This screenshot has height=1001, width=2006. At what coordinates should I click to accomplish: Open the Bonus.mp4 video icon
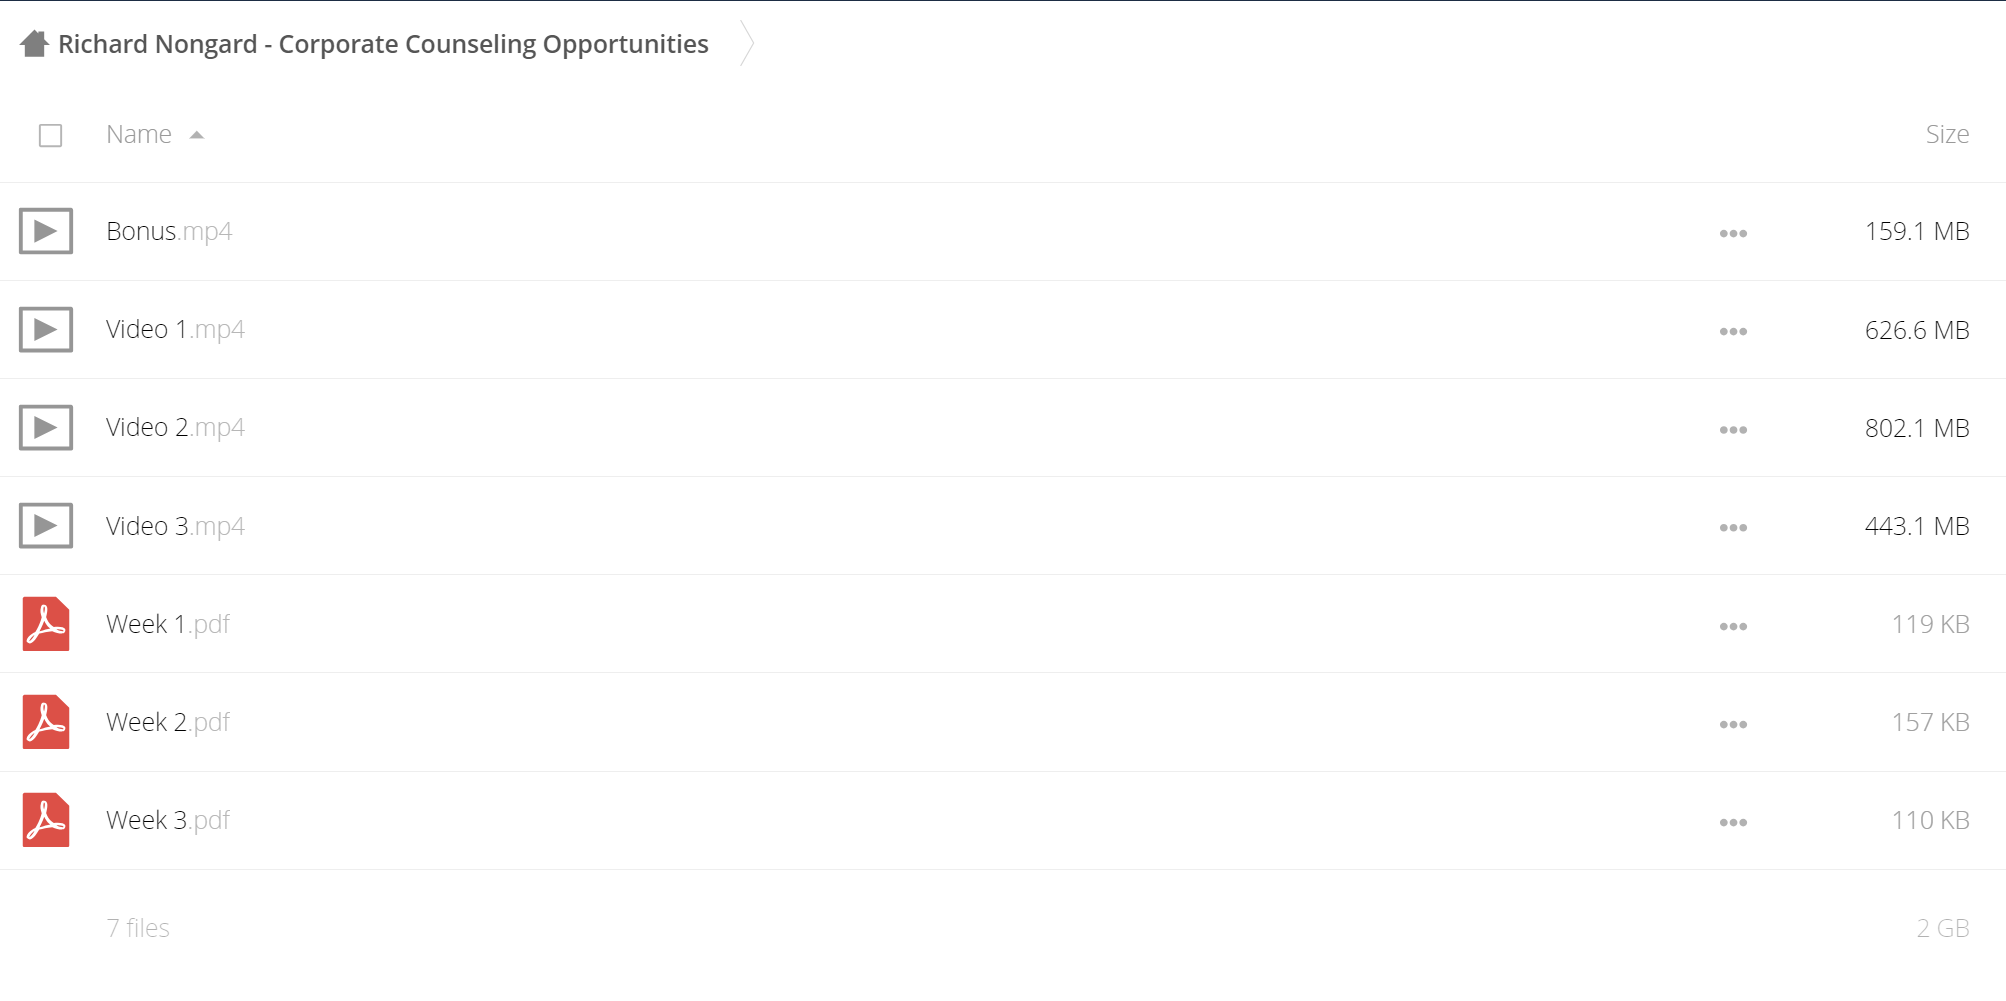click(46, 231)
